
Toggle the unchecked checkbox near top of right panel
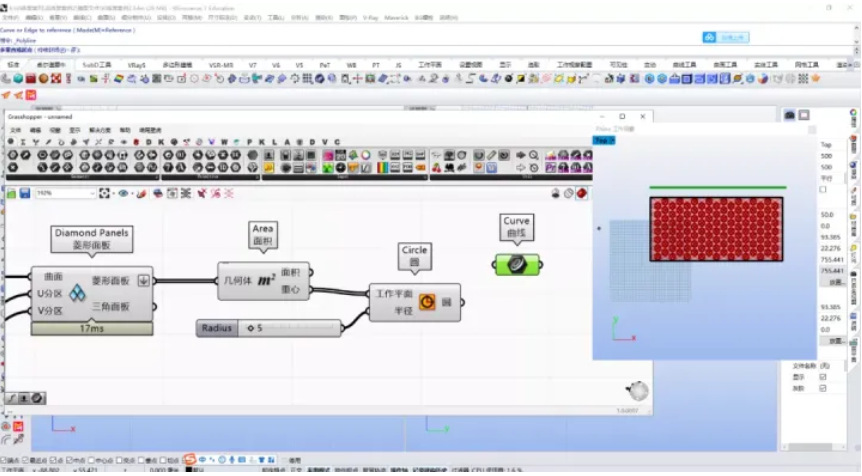point(823,190)
